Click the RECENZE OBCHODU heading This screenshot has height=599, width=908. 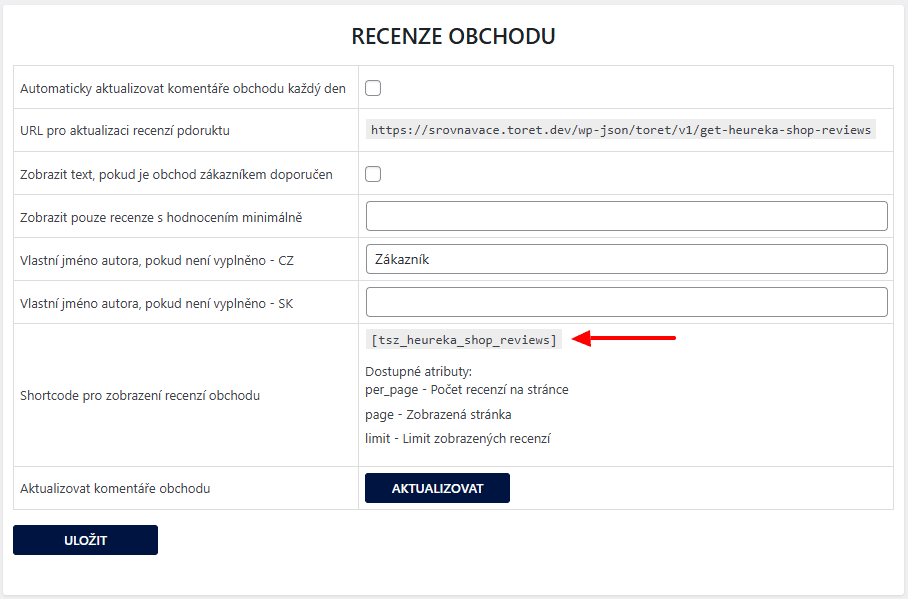tap(453, 36)
